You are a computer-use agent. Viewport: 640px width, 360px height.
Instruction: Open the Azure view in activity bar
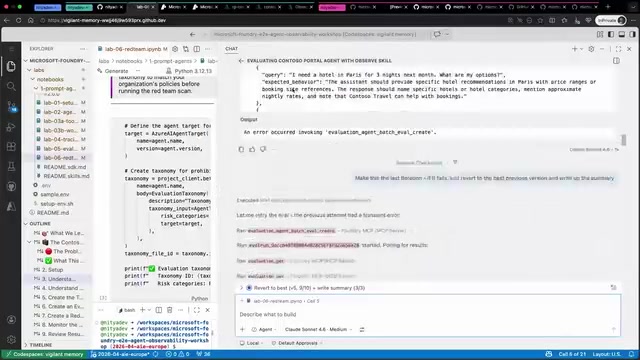point(11,206)
